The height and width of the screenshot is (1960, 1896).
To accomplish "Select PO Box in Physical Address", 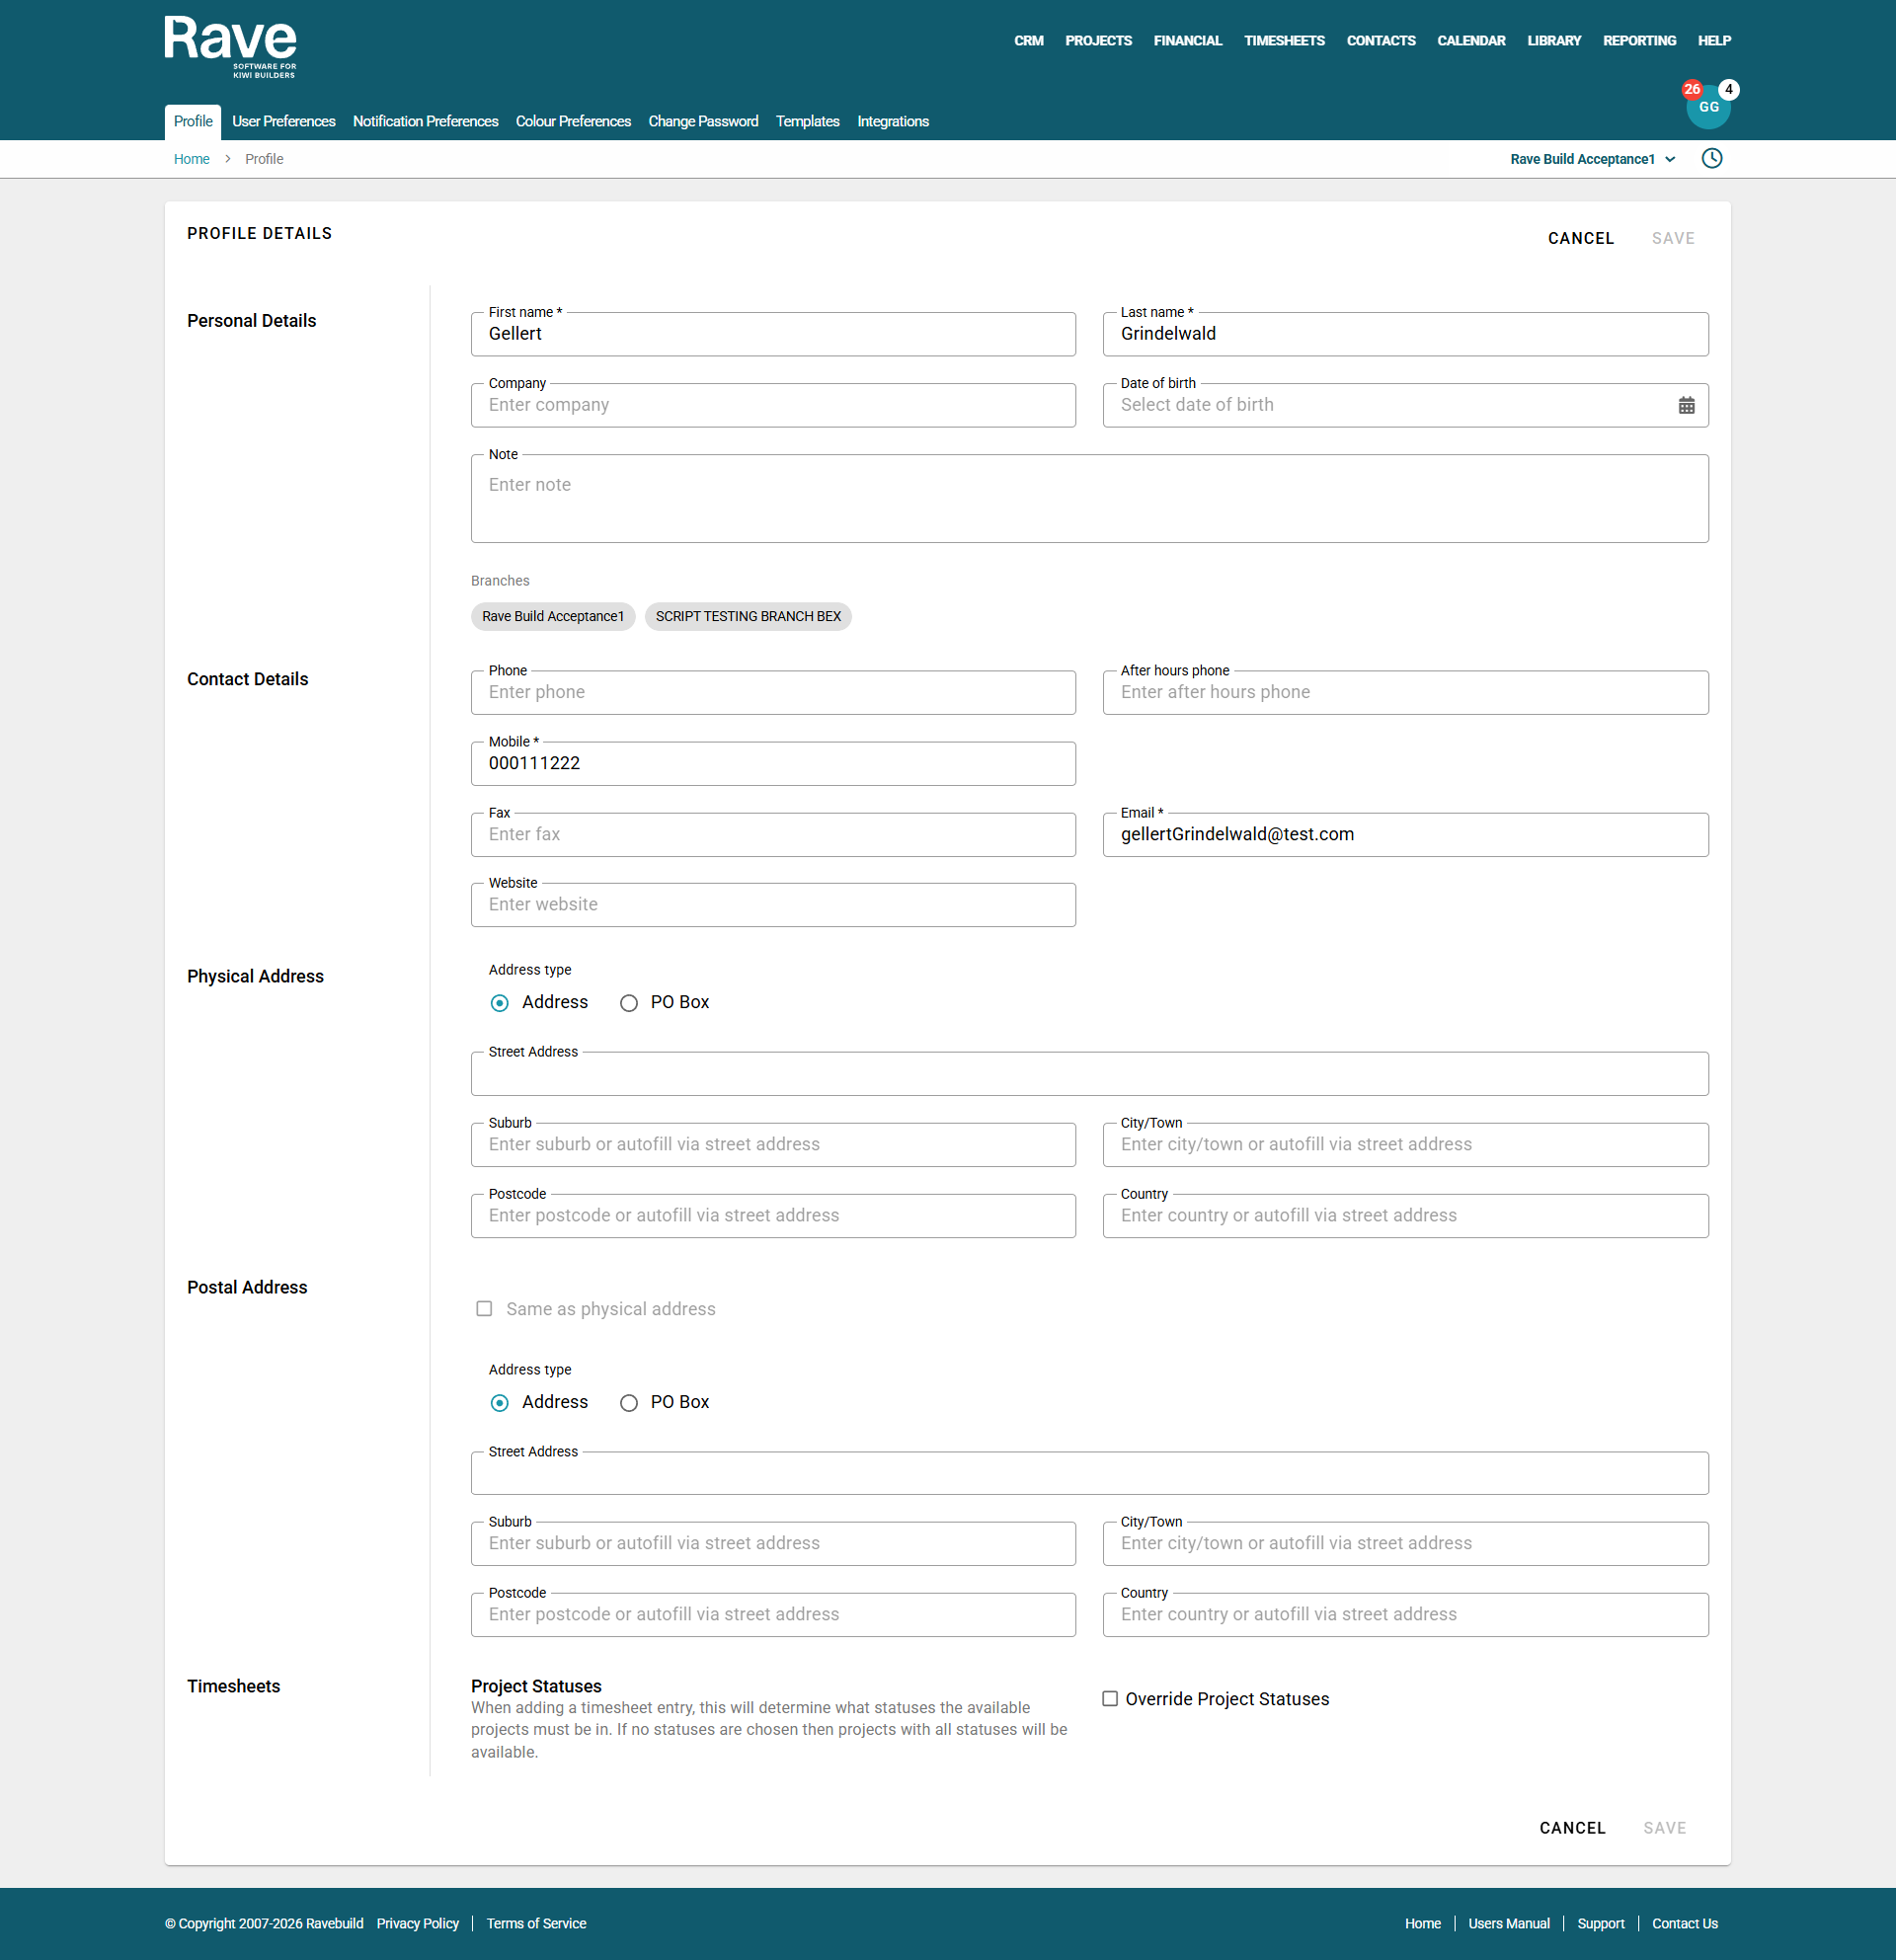I will coord(628,1003).
